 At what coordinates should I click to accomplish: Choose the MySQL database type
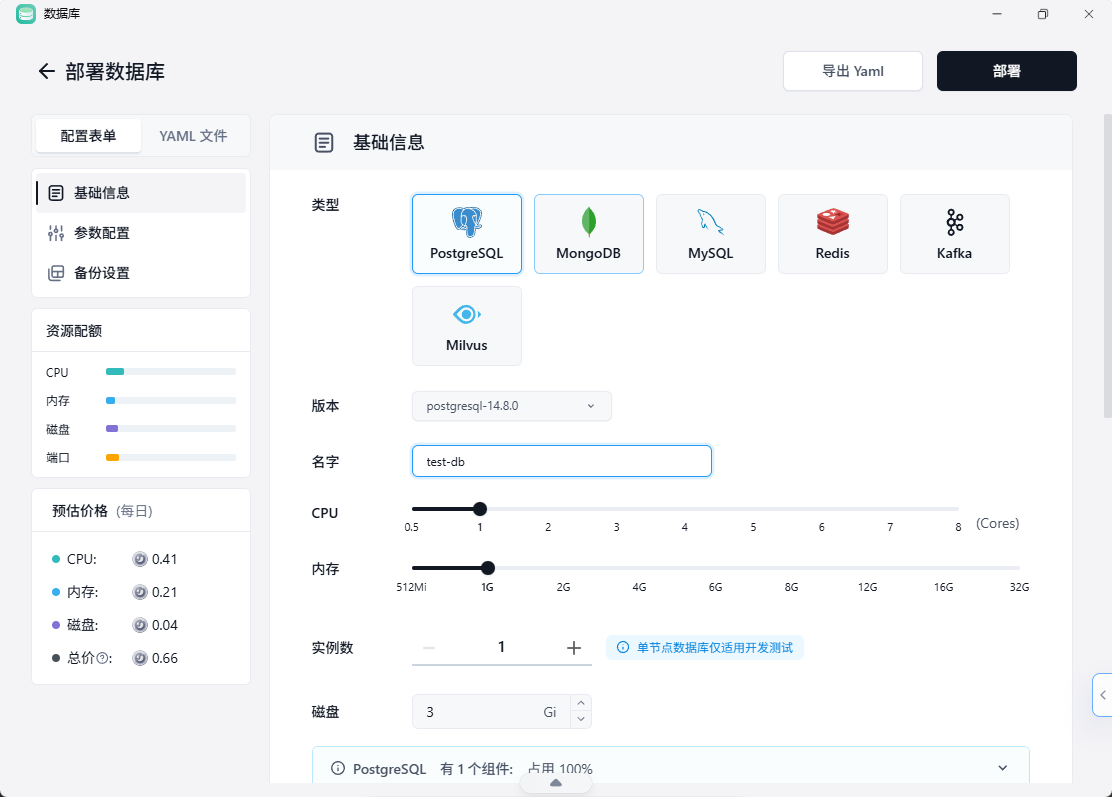[711, 234]
